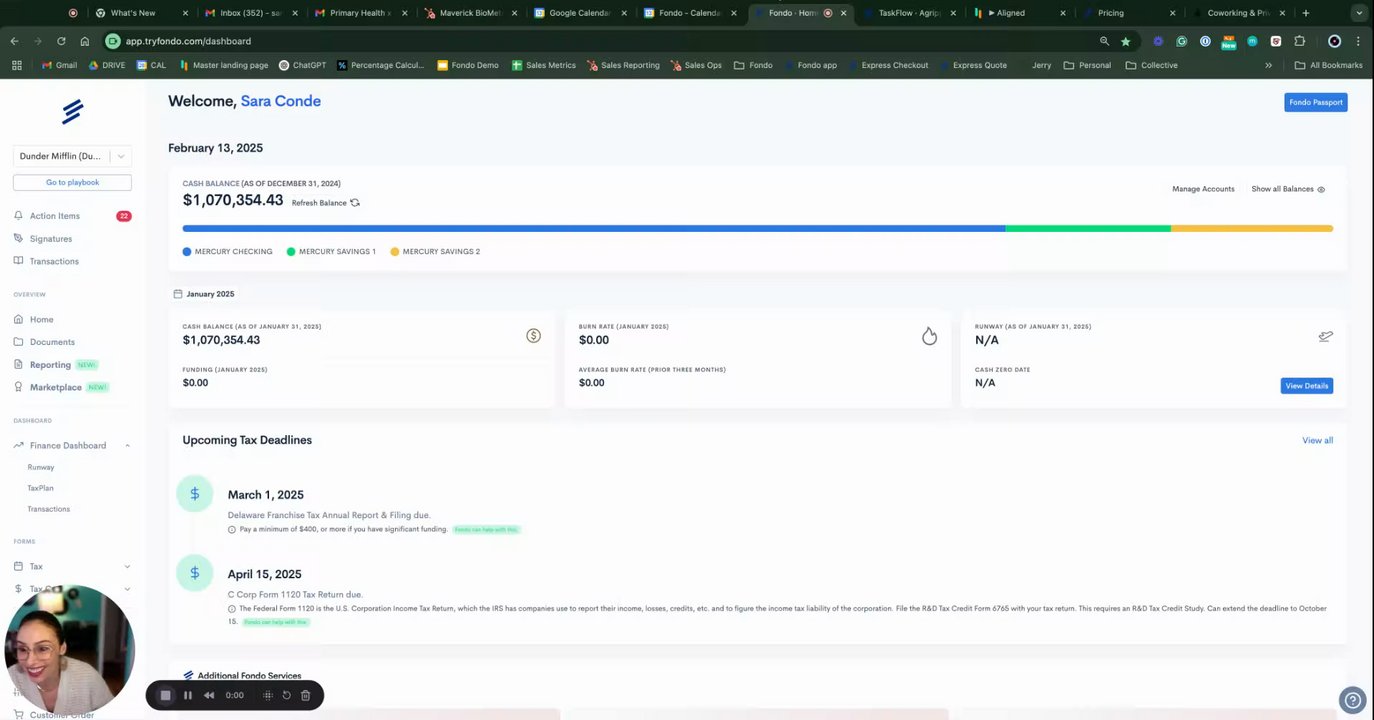
Task: Open Documents in the sidebar
Action: point(52,342)
